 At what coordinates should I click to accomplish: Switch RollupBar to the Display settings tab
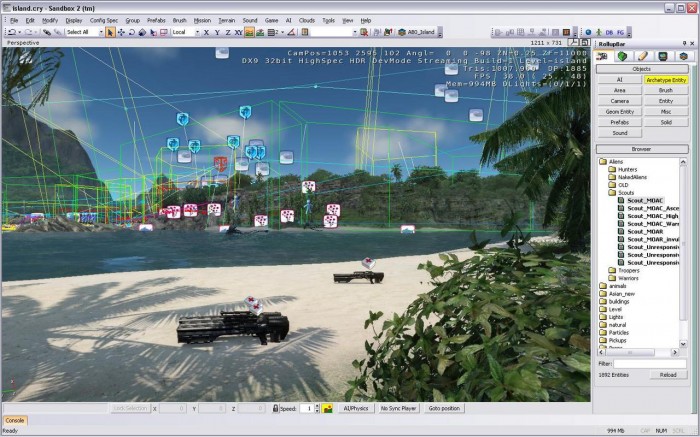[663, 56]
